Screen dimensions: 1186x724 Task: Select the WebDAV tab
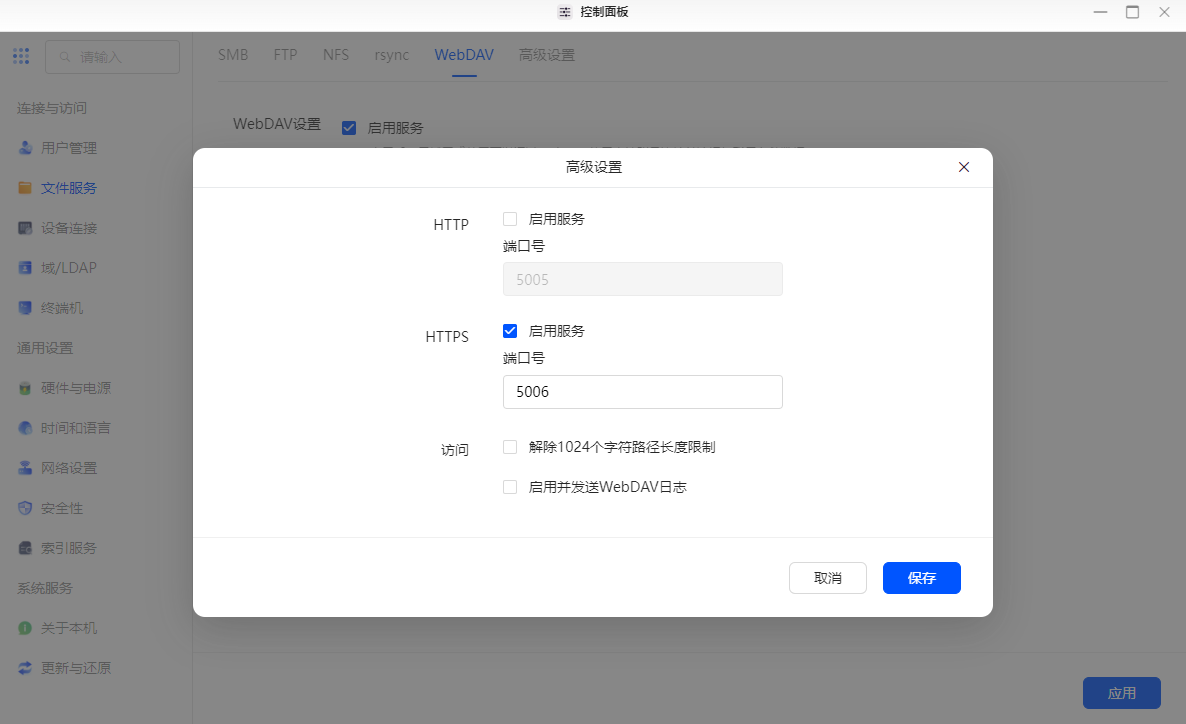464,54
